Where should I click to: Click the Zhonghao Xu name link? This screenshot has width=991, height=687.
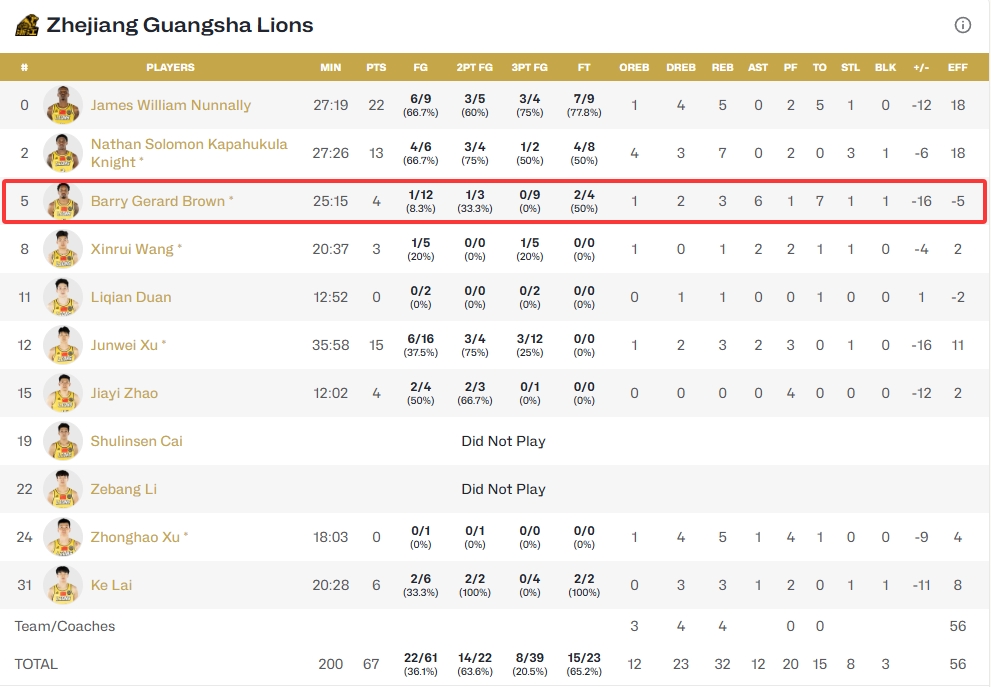(136, 537)
